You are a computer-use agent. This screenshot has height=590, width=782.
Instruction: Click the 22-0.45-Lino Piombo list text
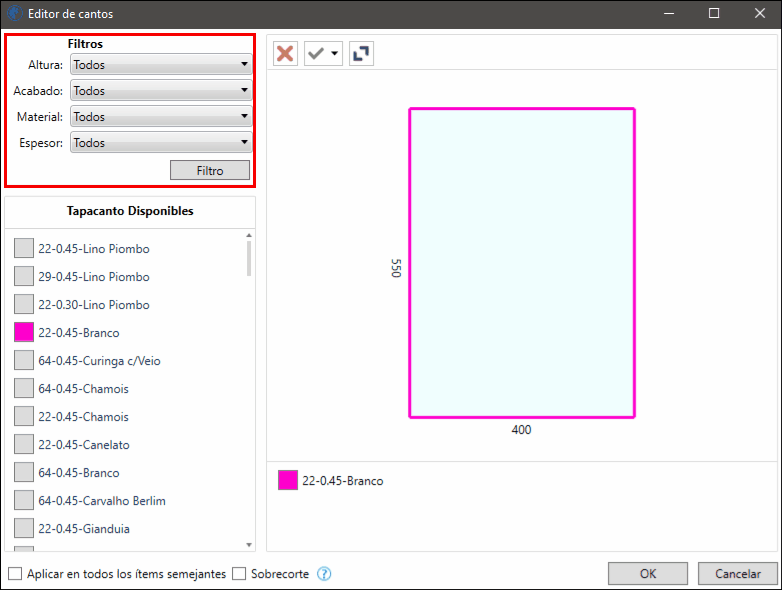[94, 248]
